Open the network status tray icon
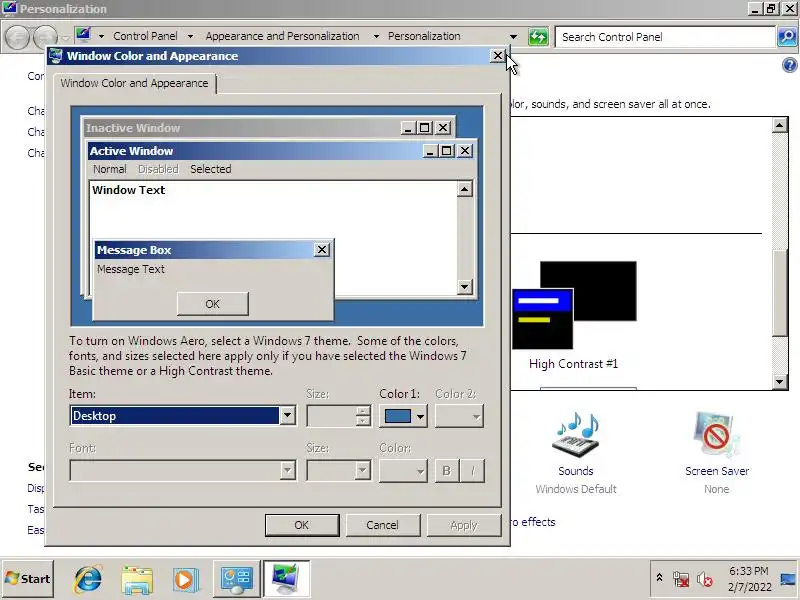Image resolution: width=800 pixels, height=600 pixels. (x=681, y=580)
